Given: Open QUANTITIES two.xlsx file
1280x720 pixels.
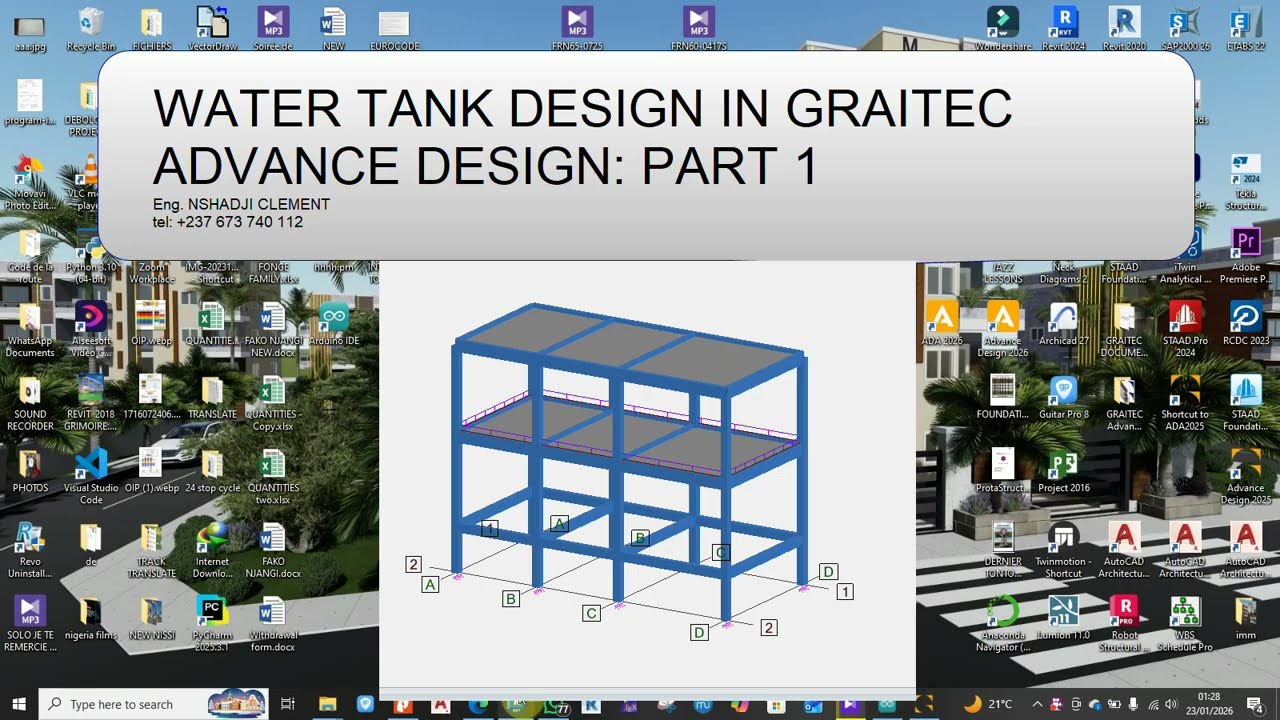Looking at the screenshot, I should tap(273, 476).
